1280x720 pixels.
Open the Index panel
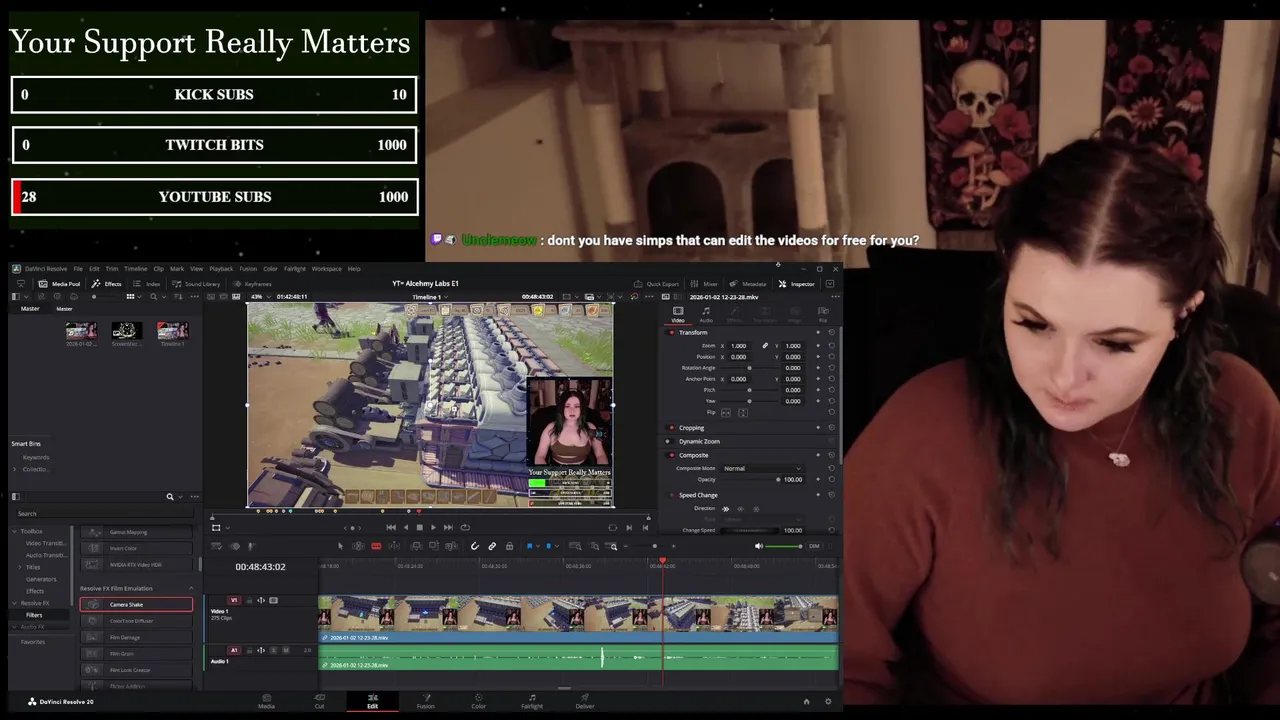coord(147,284)
